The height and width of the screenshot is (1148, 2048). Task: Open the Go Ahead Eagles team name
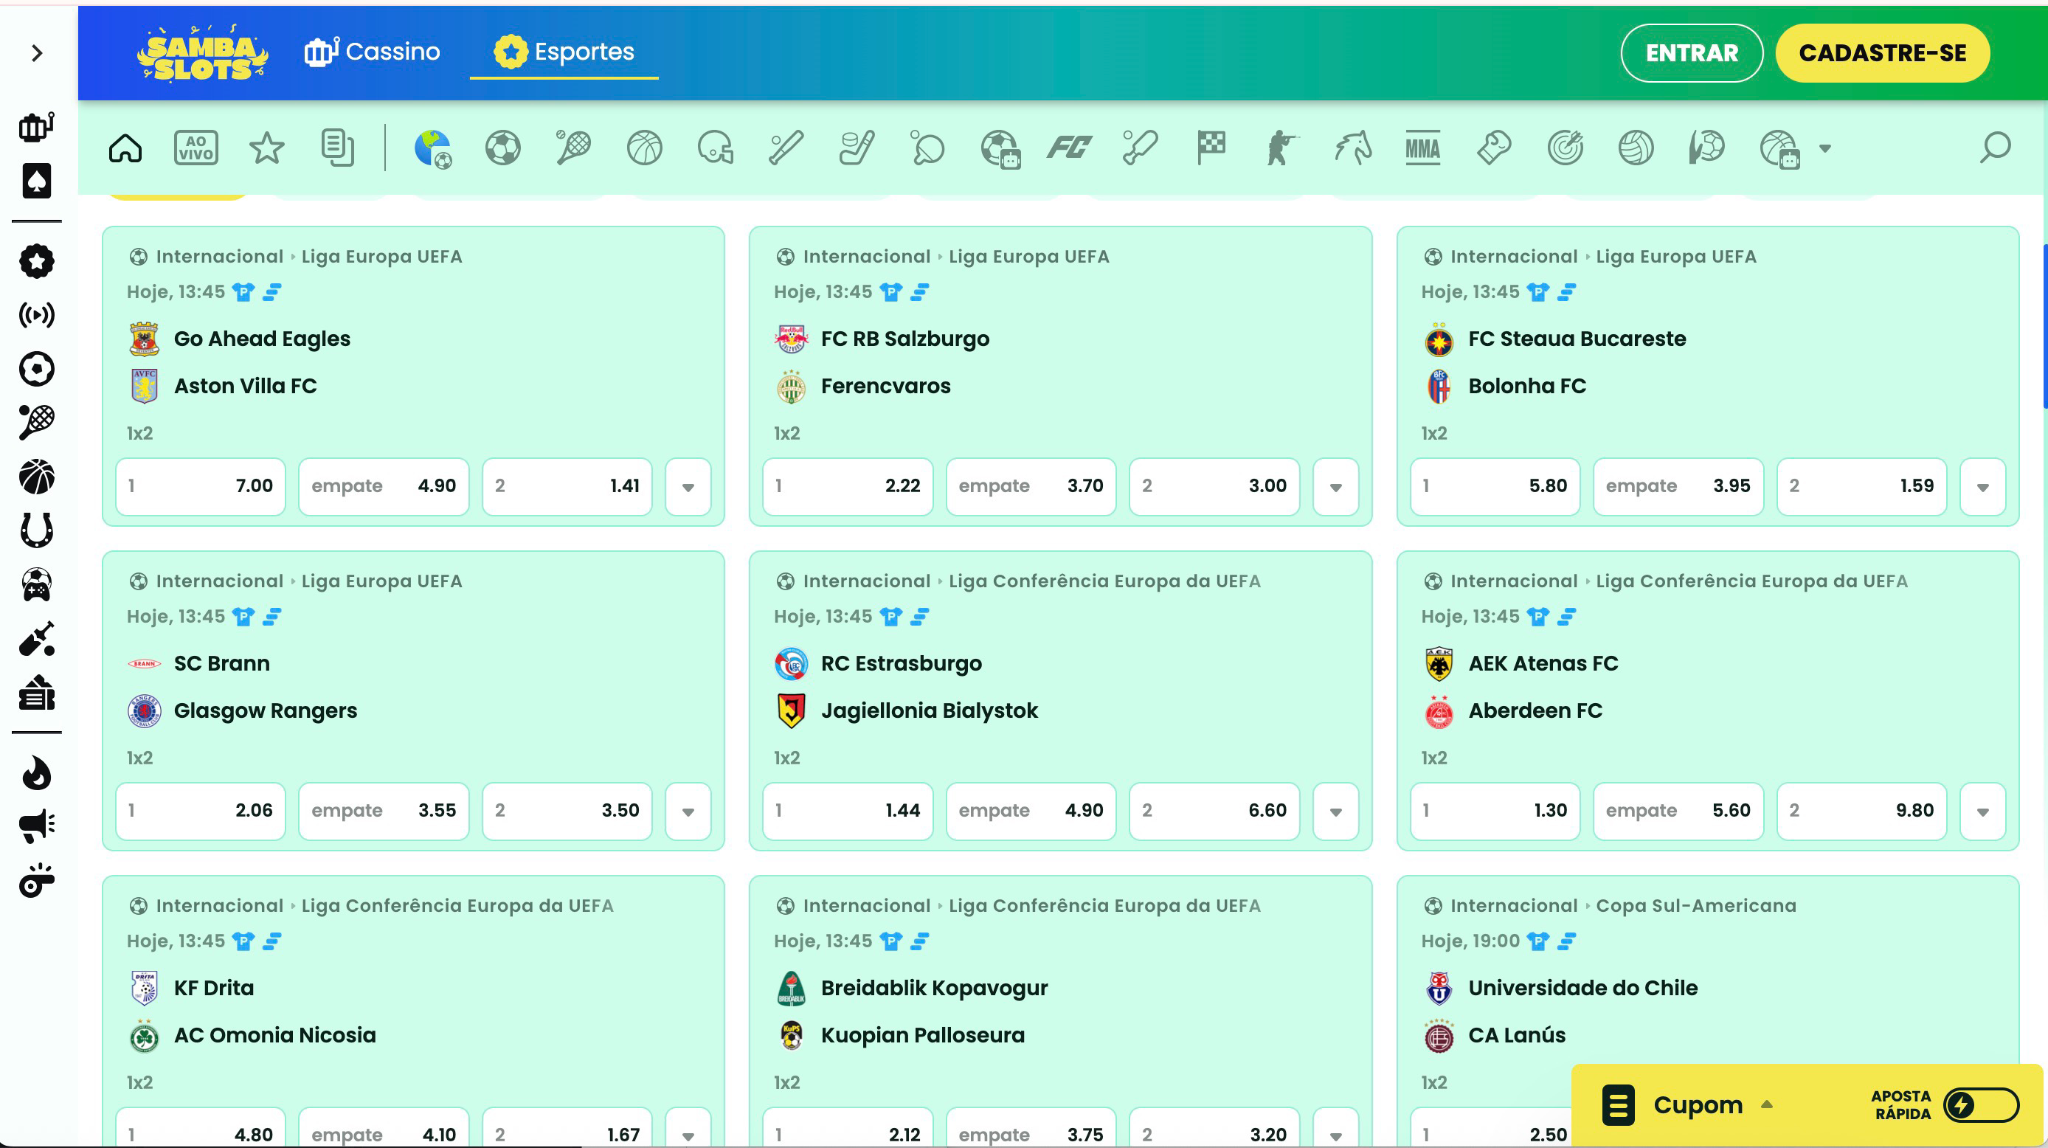click(x=262, y=339)
